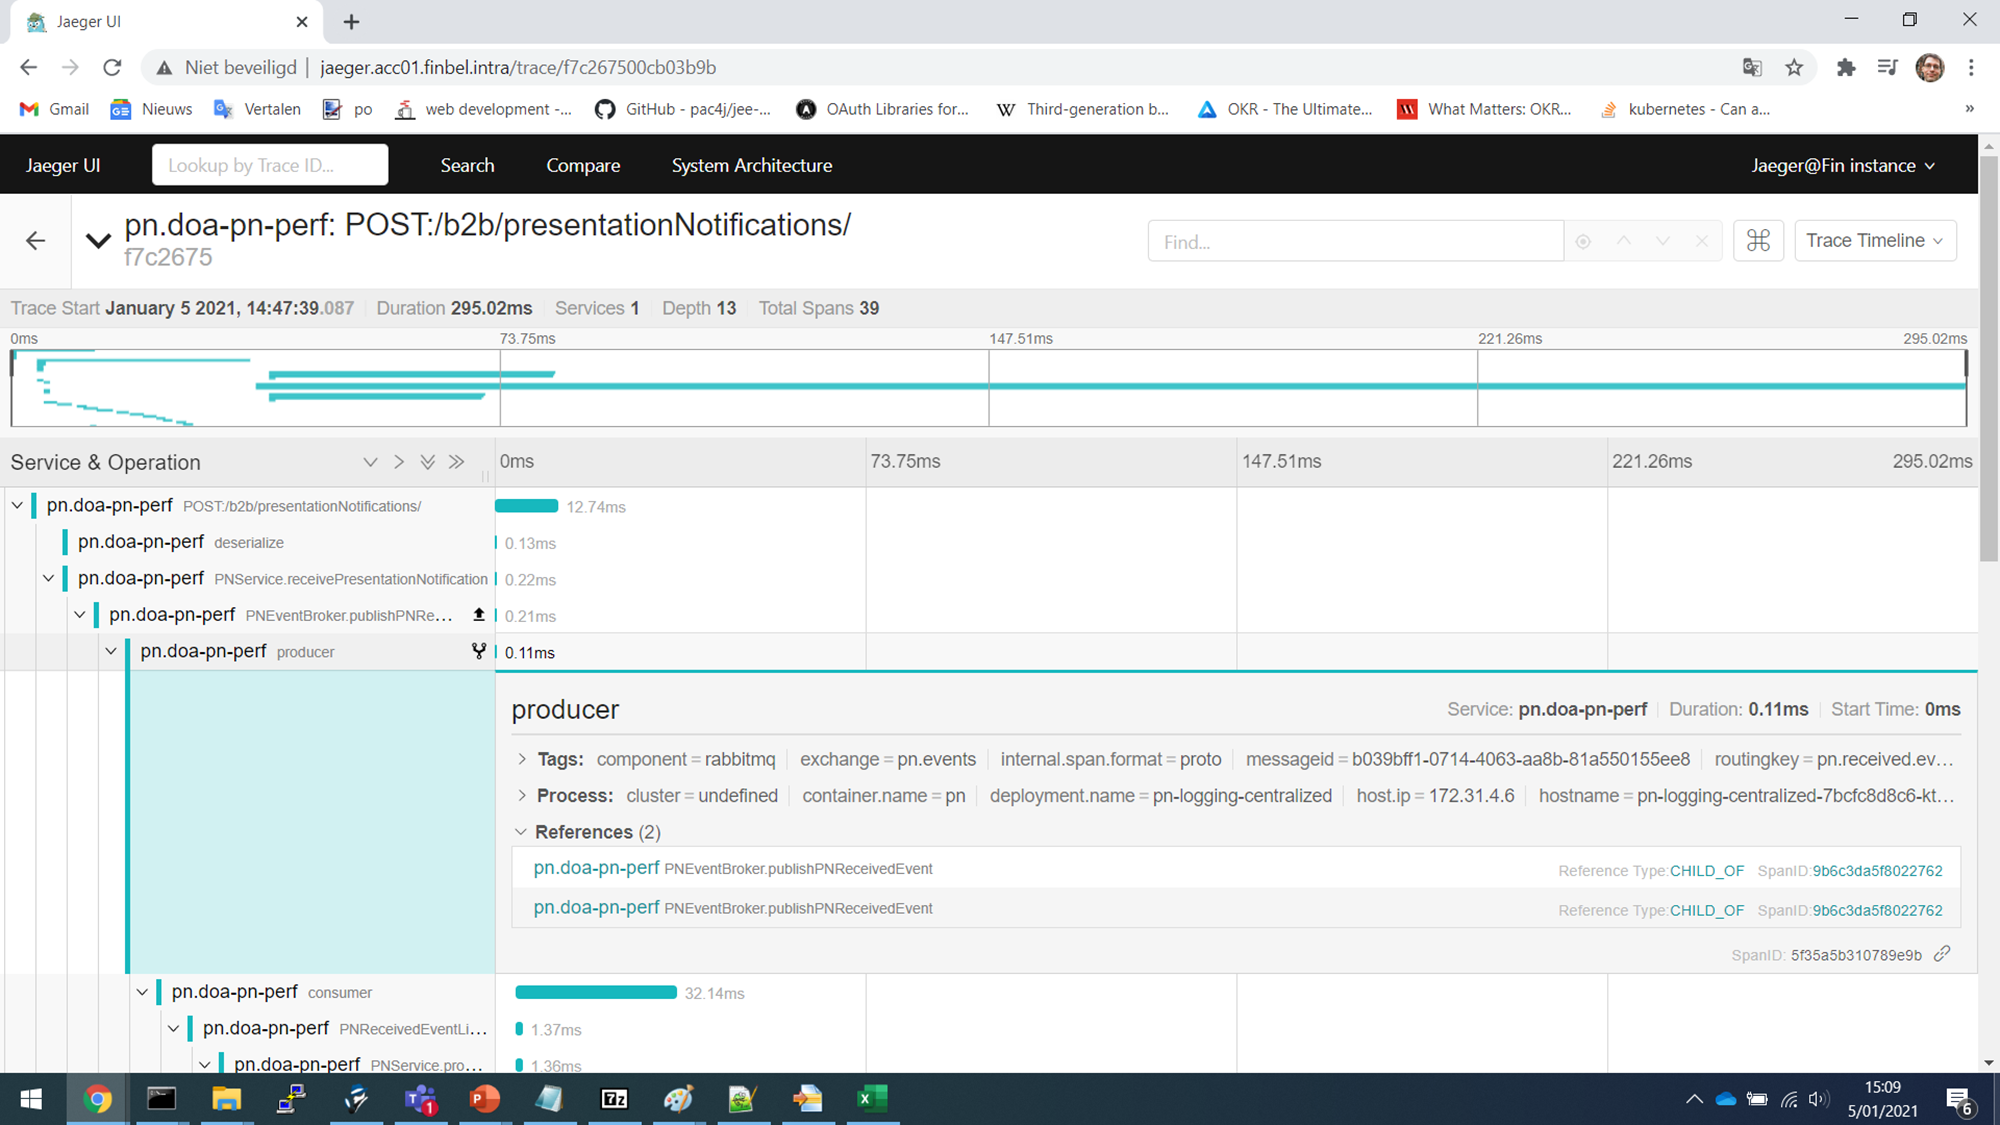
Task: Click the back arrow next to trace title
Action: 36,241
